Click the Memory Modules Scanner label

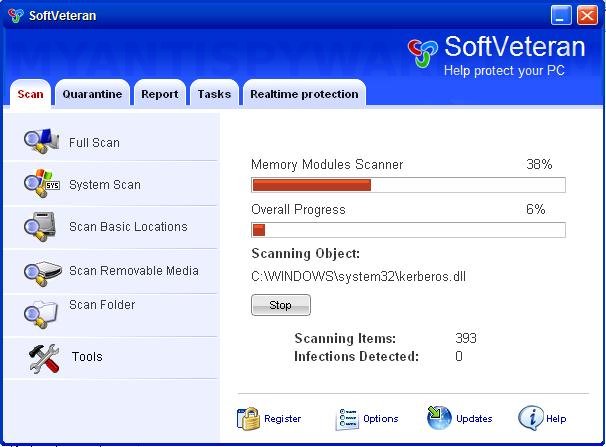point(327,165)
